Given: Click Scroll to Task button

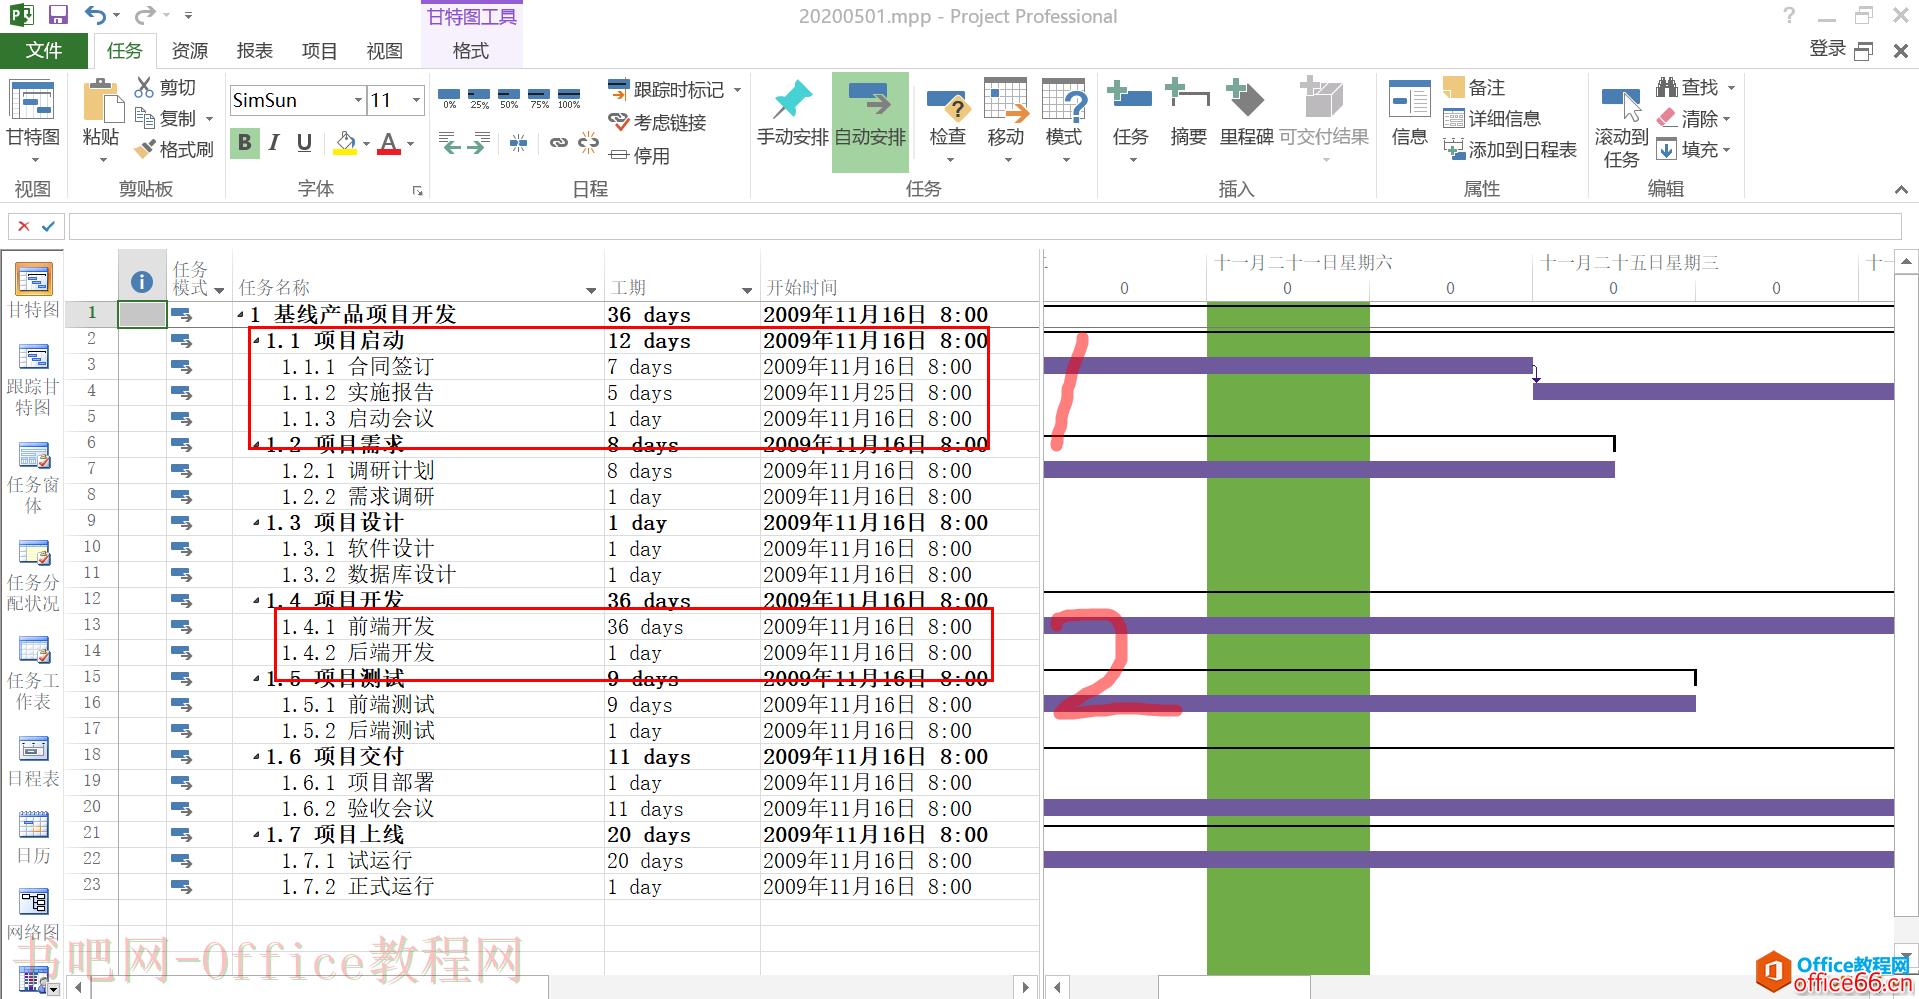Looking at the screenshot, I should [x=1621, y=127].
